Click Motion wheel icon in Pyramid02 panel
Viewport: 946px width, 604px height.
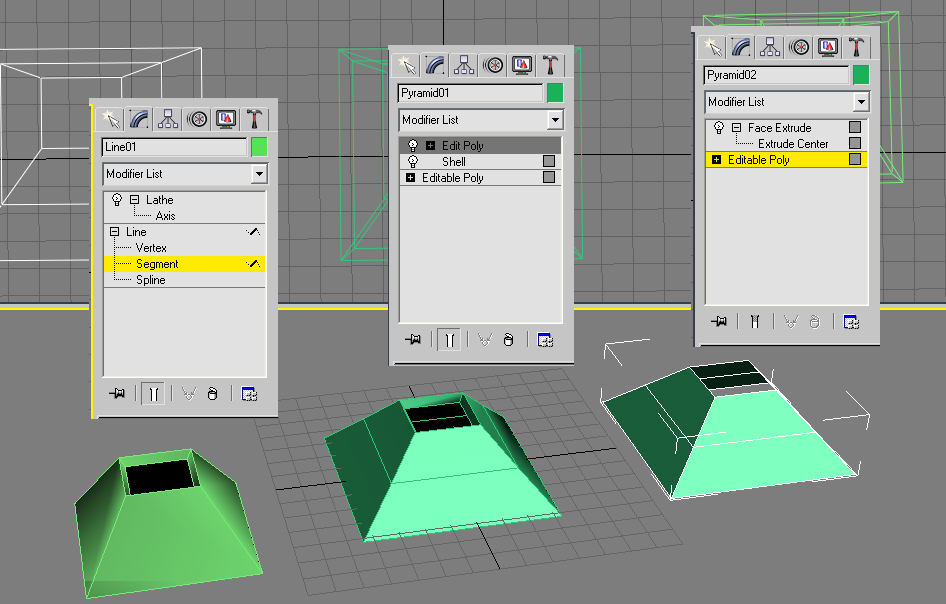tap(799, 46)
